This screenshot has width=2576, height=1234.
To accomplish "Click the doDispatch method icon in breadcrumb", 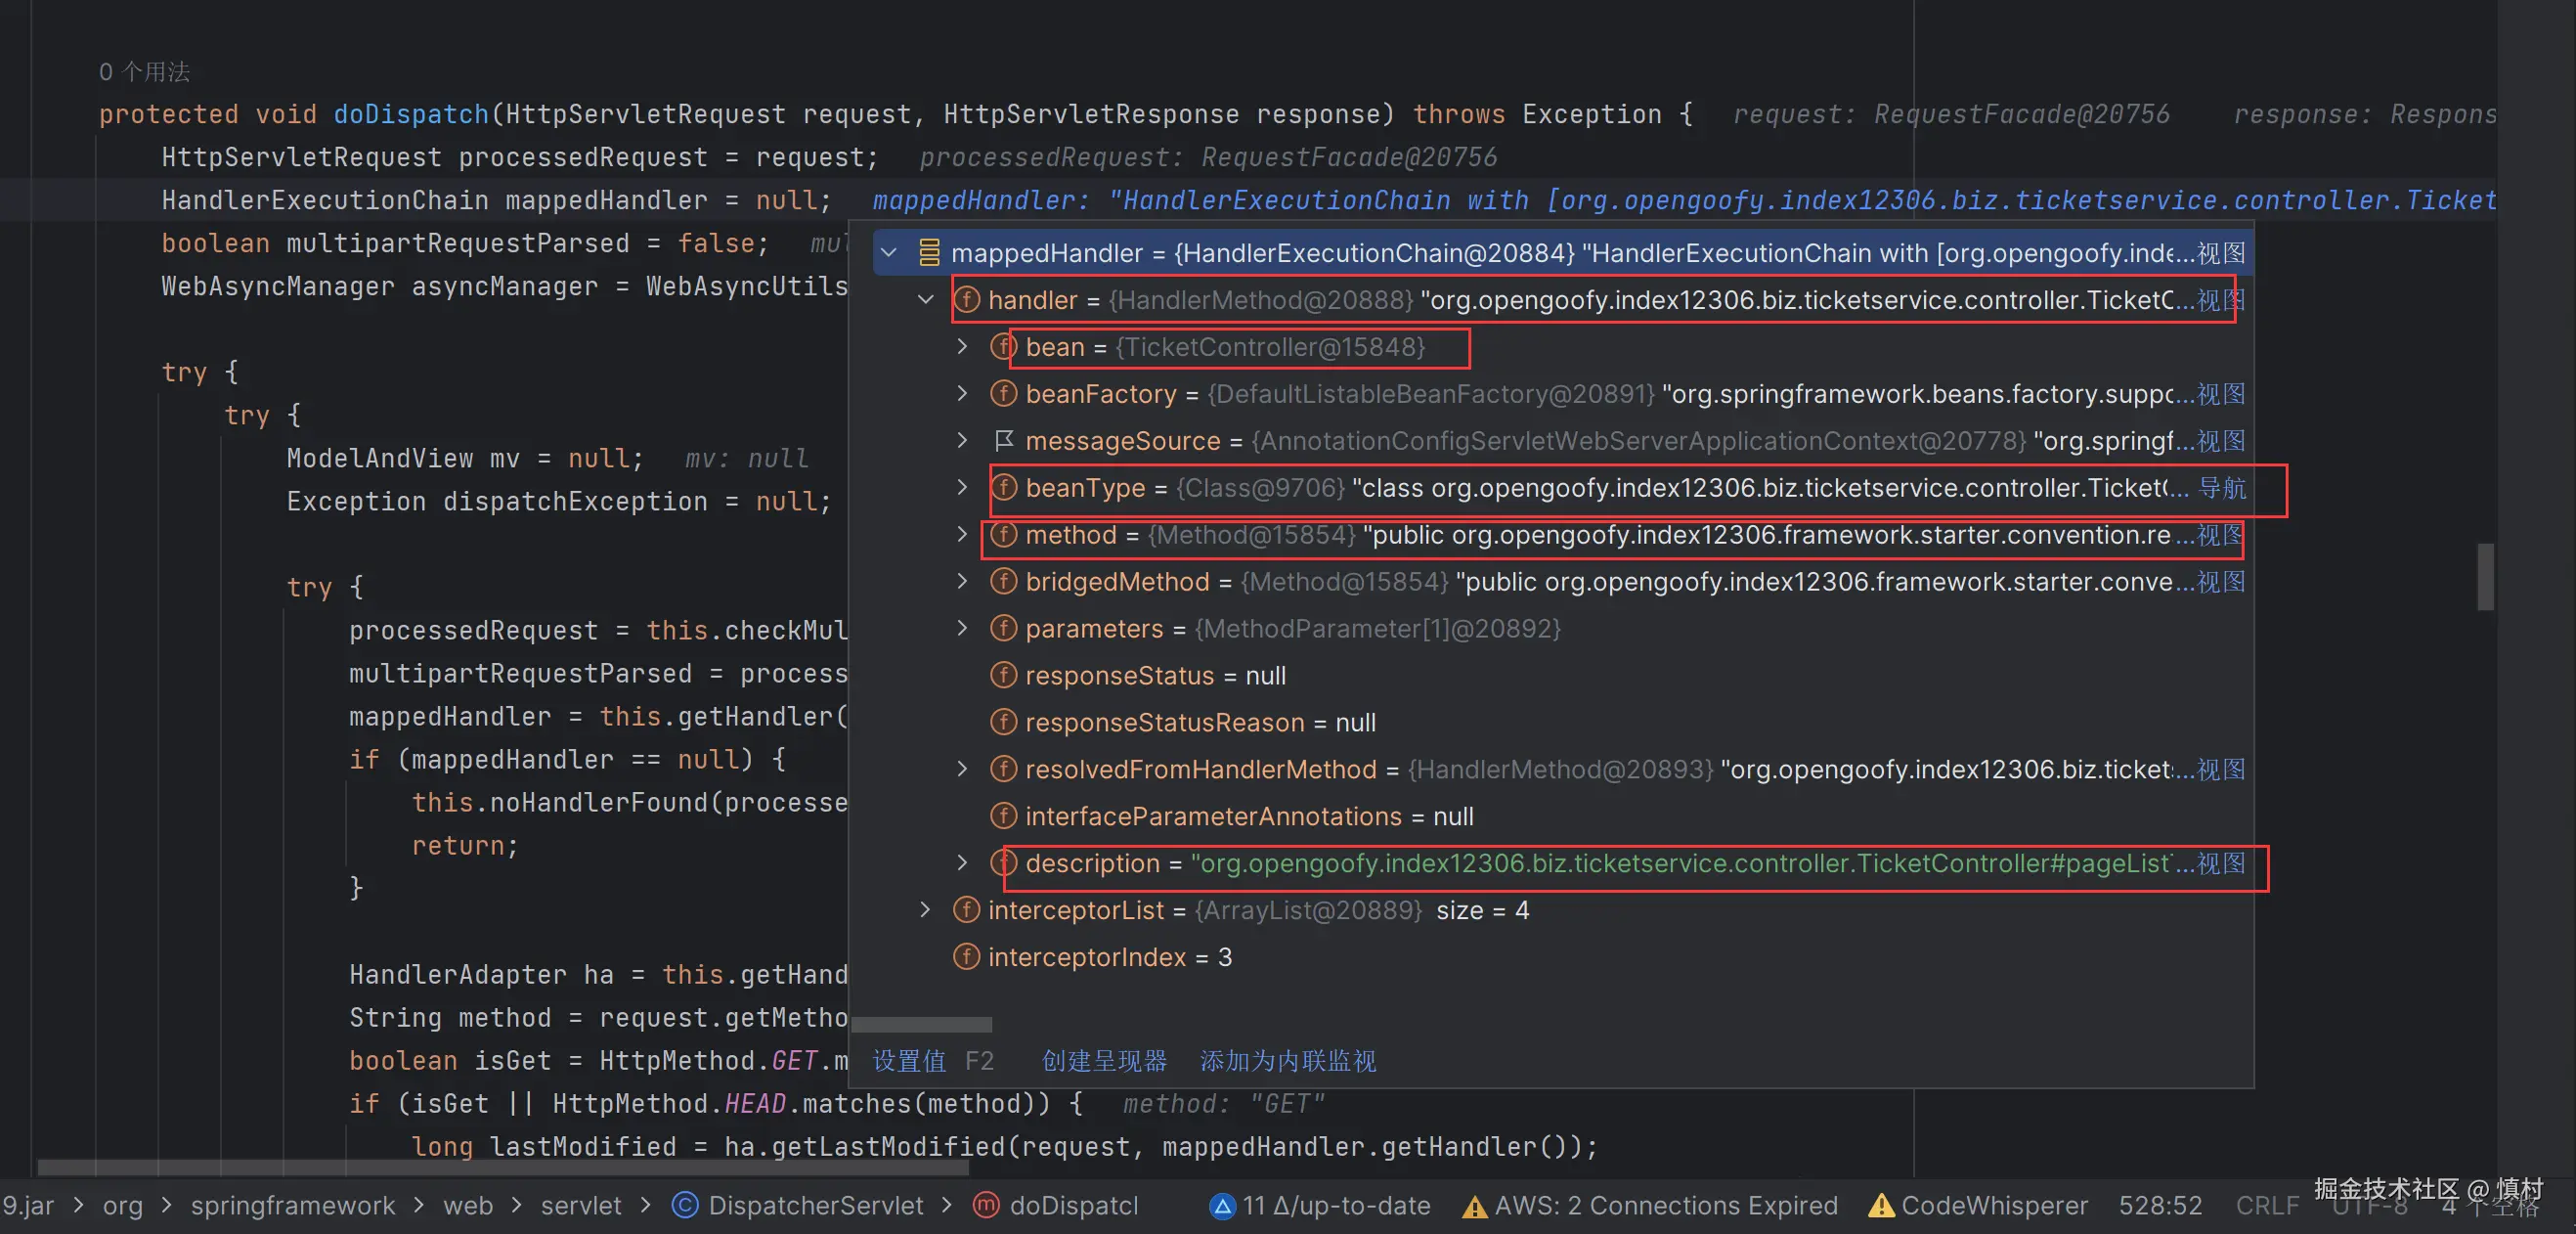I will 986,1205.
